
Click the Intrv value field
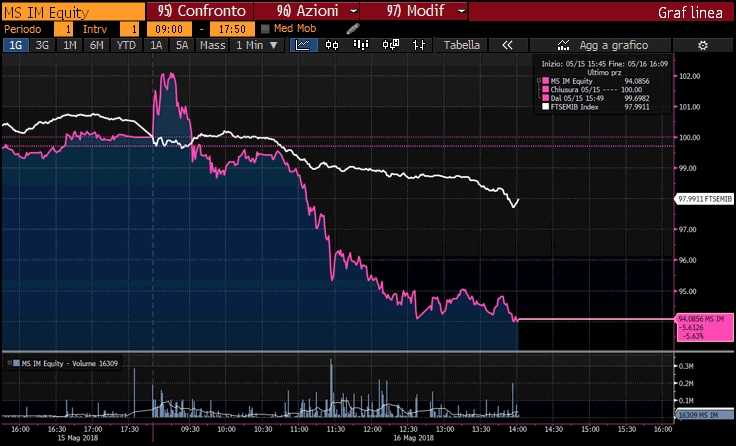coord(130,29)
